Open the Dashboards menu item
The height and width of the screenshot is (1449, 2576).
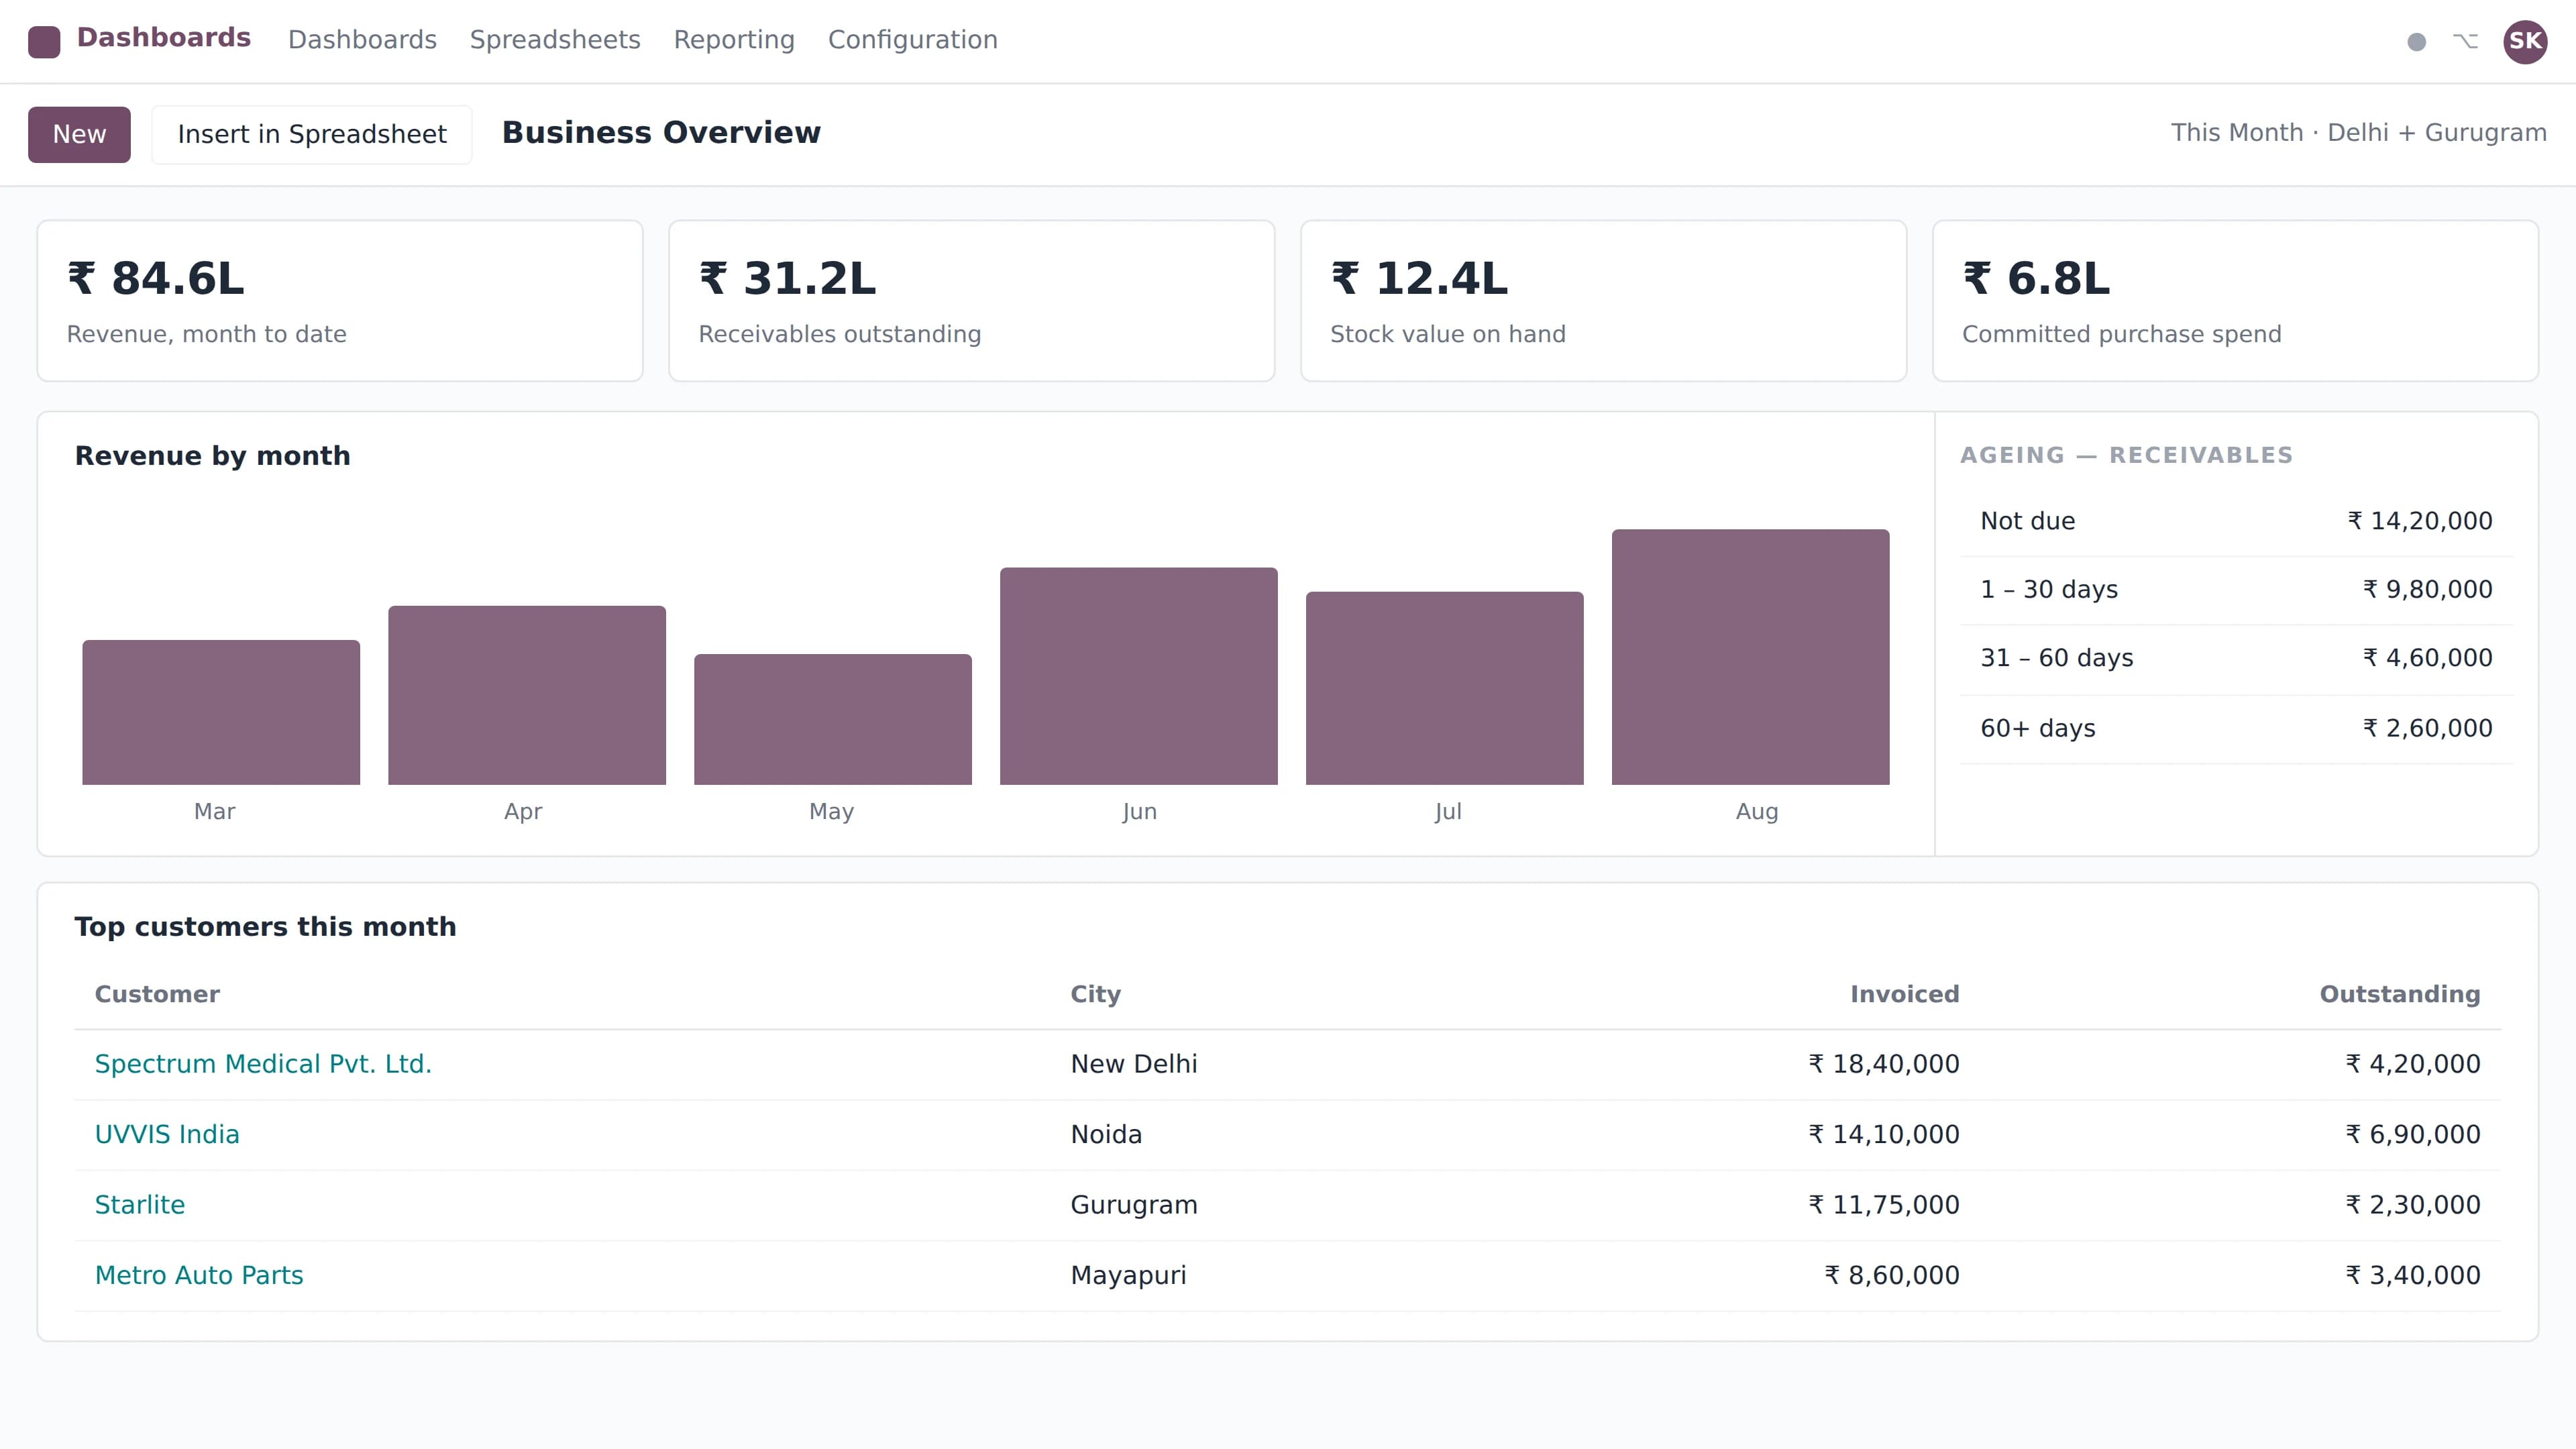(362, 40)
